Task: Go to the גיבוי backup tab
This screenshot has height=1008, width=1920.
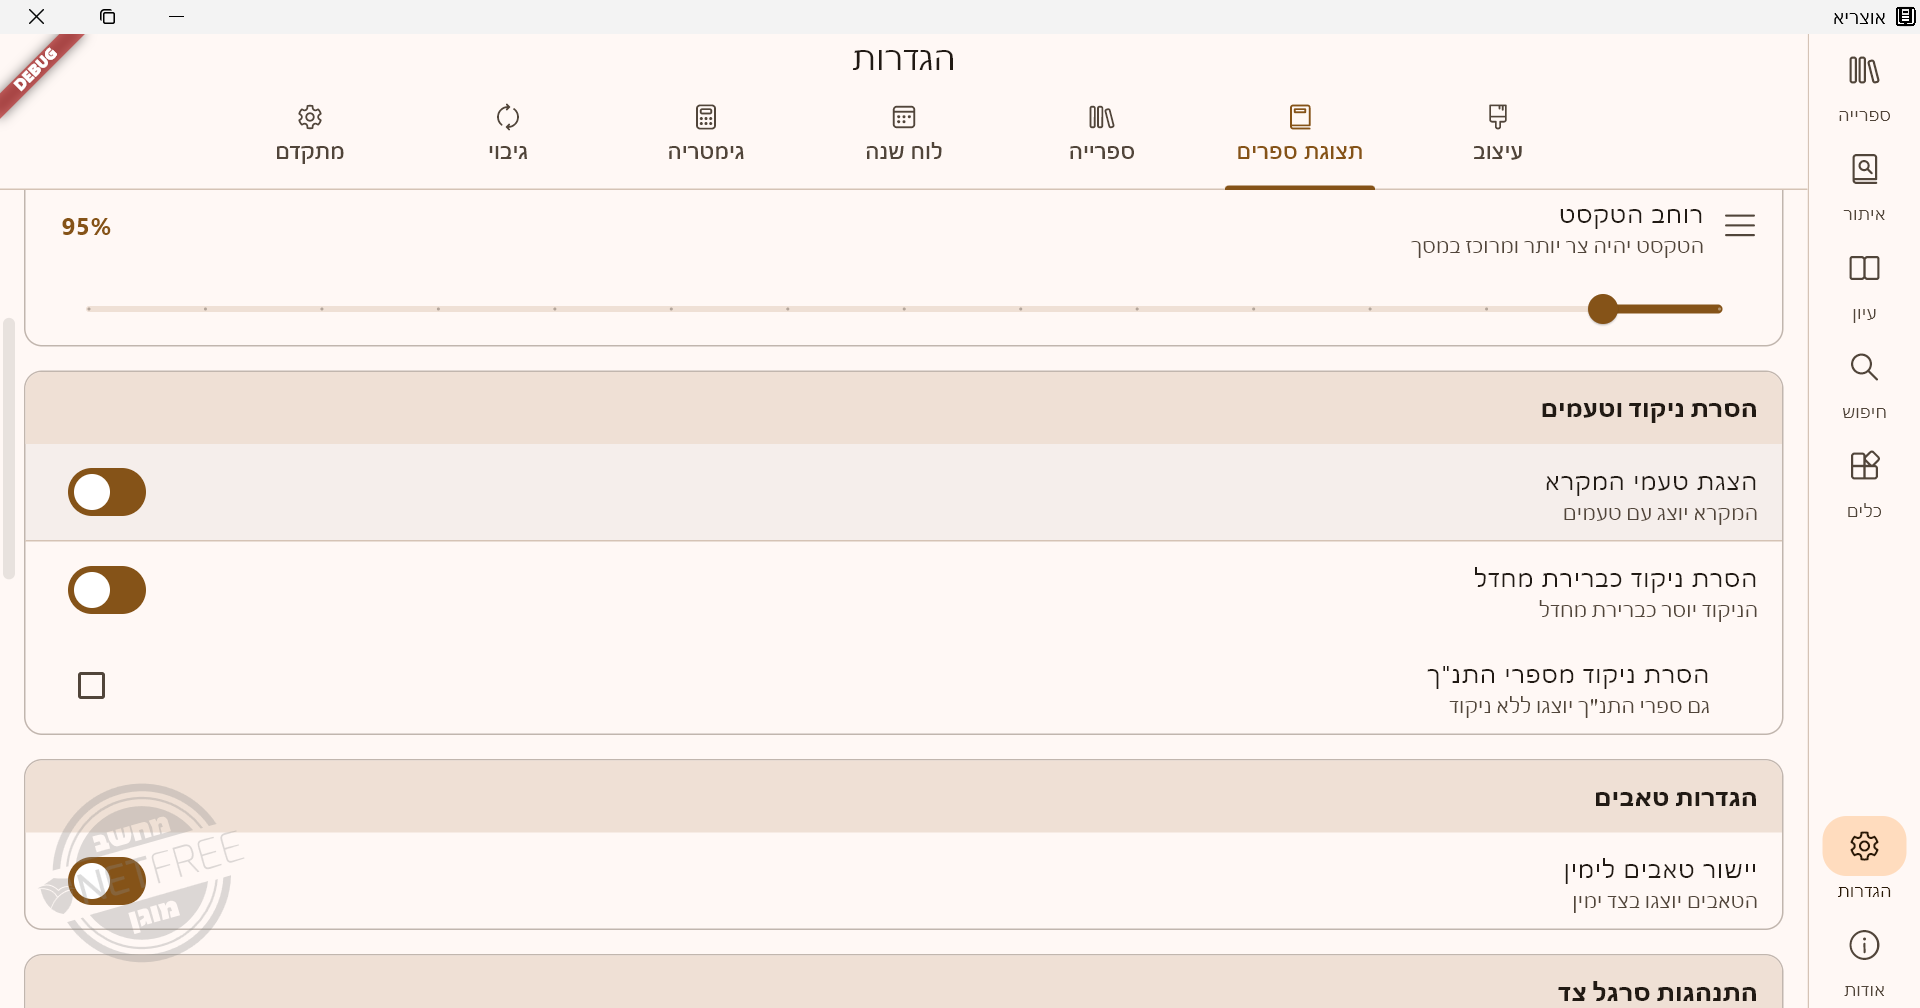Action: pos(507,133)
